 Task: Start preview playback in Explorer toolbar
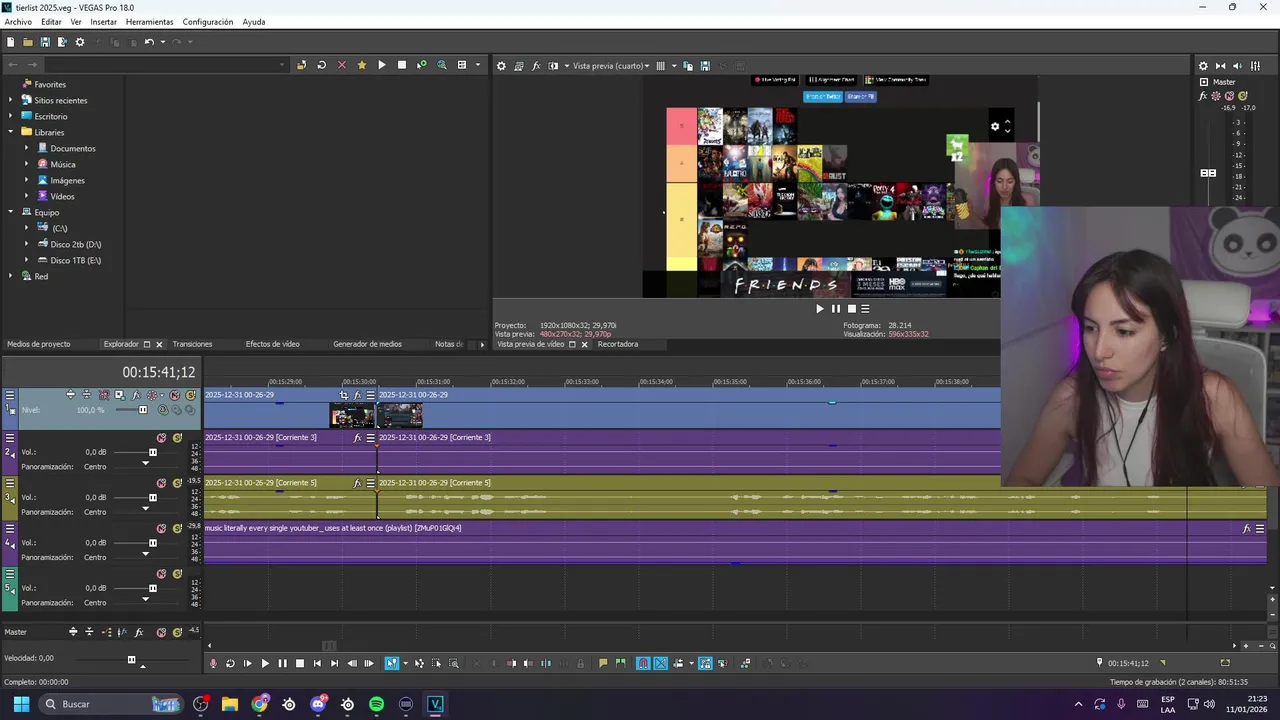[381, 65]
